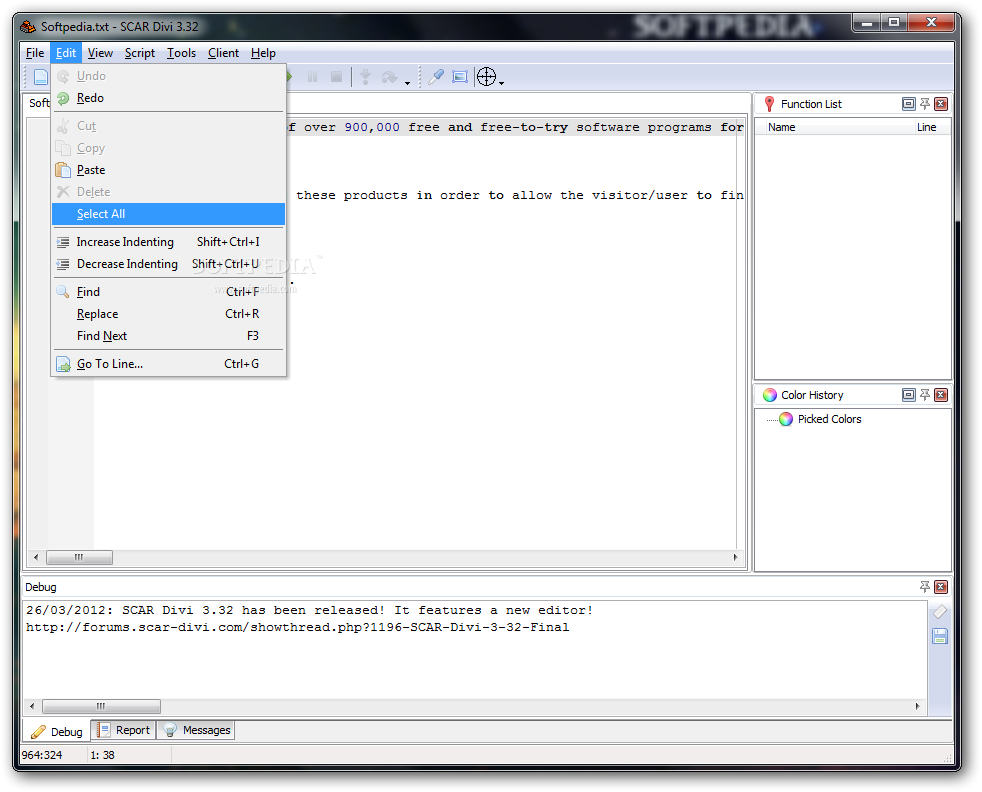
Task: Close the Debug panel
Action: (x=941, y=587)
